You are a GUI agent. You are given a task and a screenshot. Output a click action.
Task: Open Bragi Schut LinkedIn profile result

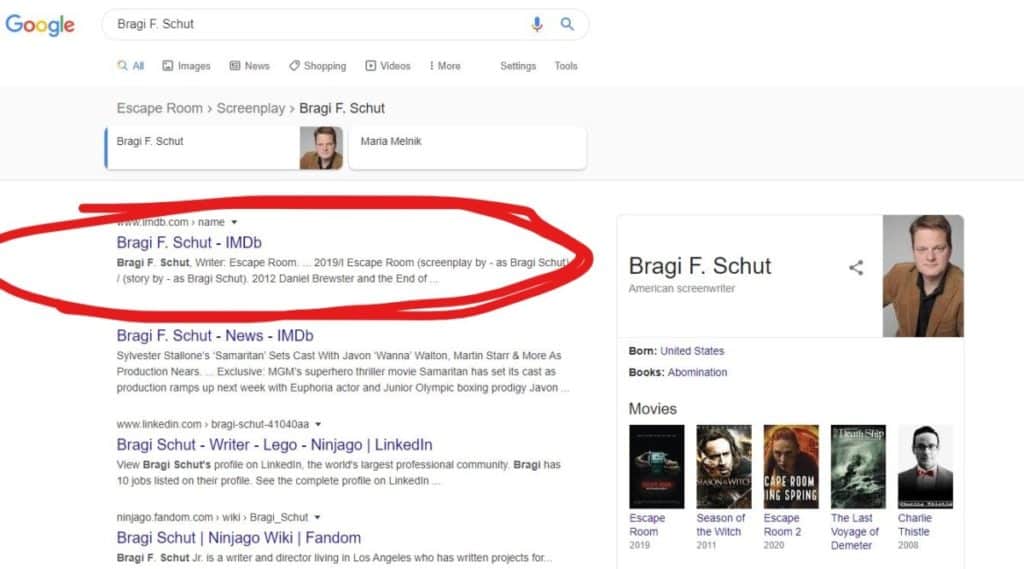pyautogui.click(x=274, y=444)
